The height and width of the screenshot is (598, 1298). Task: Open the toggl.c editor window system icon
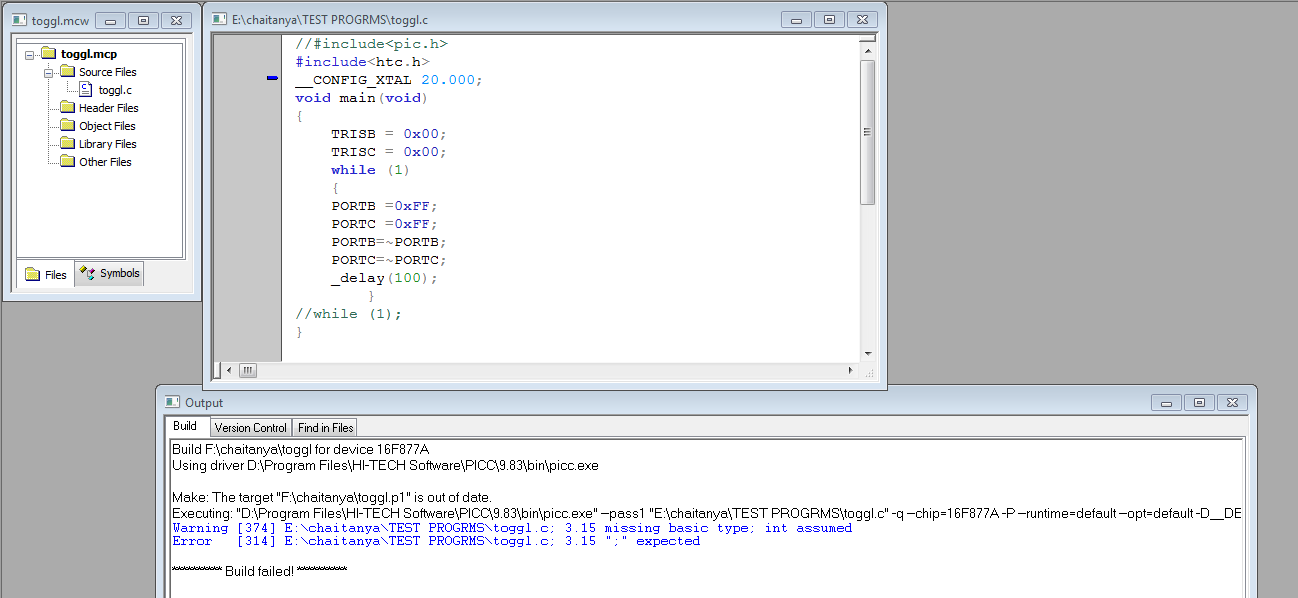pyautogui.click(x=219, y=19)
